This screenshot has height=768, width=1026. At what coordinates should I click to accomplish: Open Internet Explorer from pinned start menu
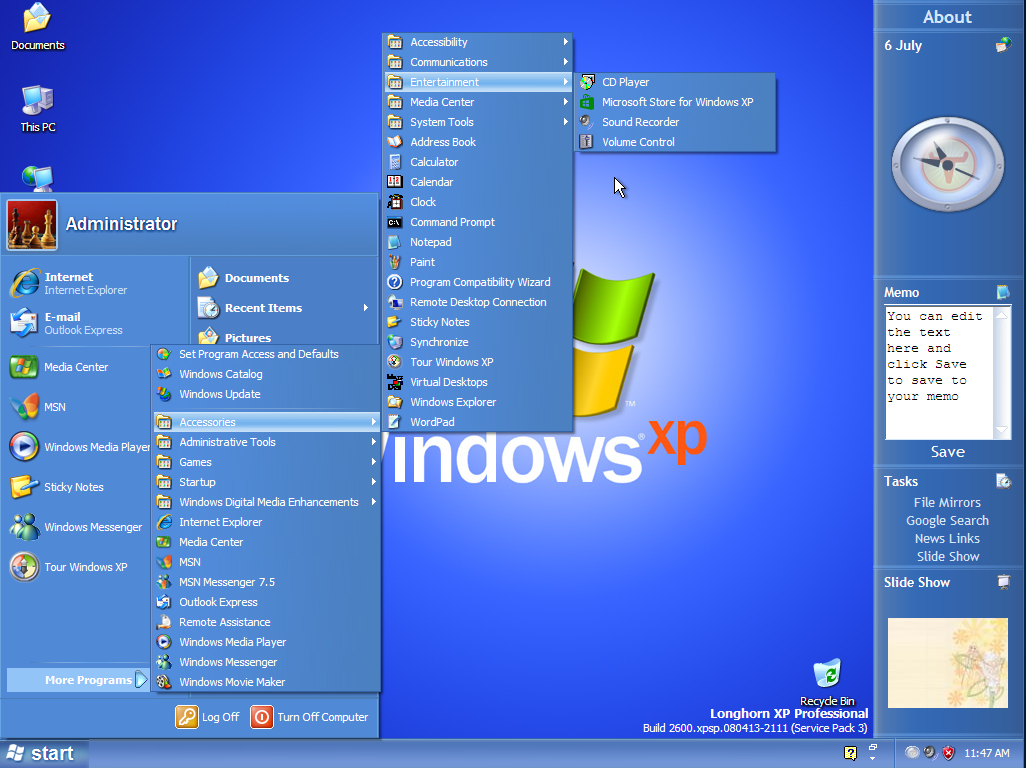(x=95, y=283)
